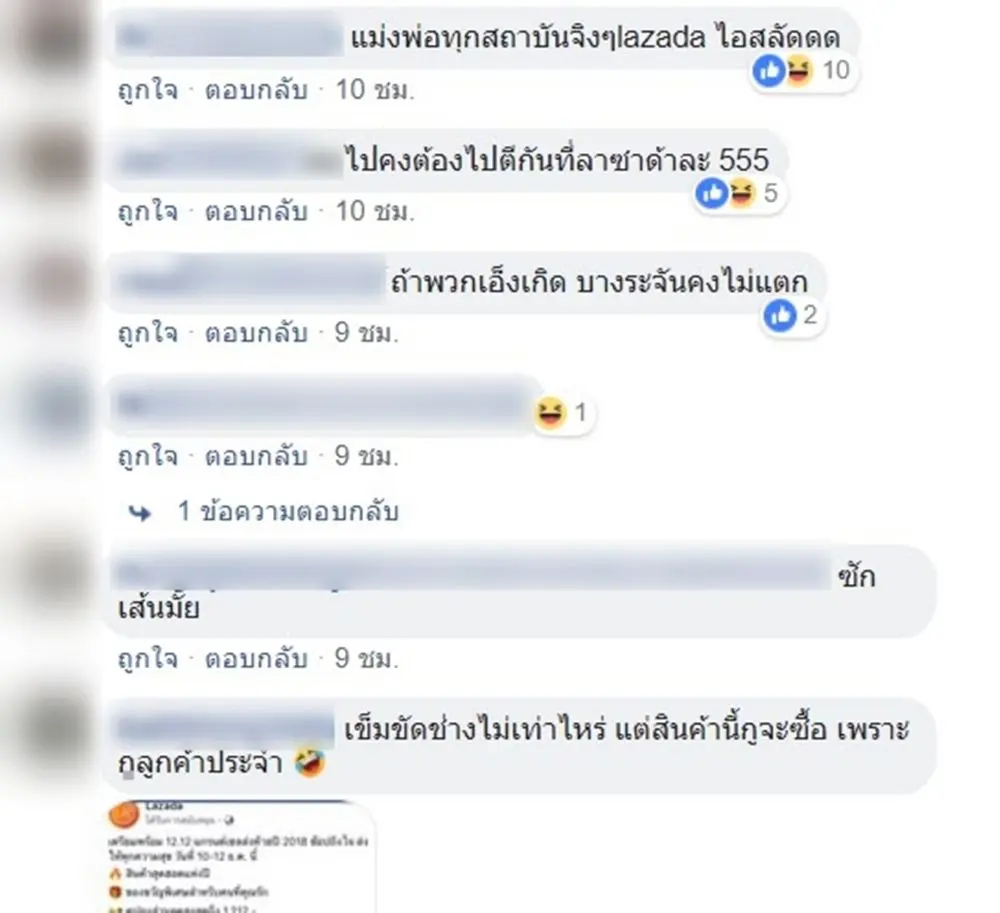This screenshot has width=1000, height=913.
Task: Click the like thumb icon on the 555 comment
Action: tap(712, 193)
